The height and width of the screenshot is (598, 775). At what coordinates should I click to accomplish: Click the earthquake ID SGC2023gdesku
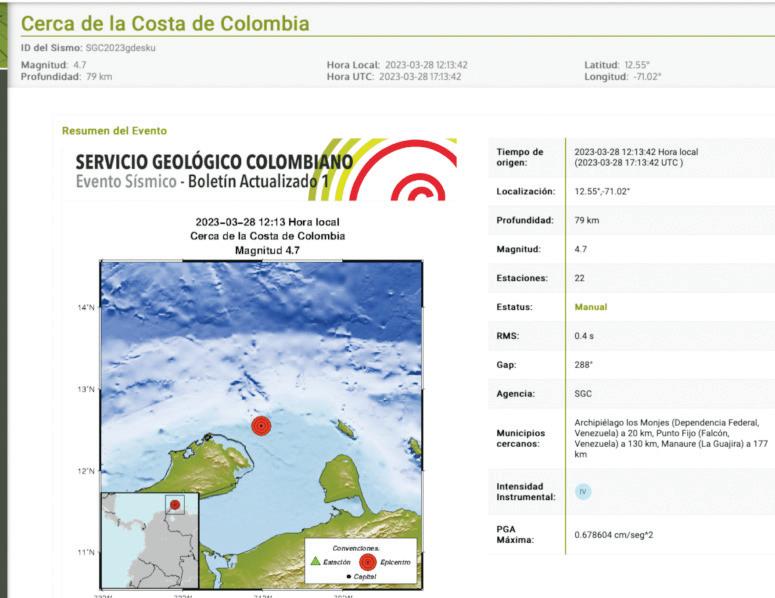121,48
